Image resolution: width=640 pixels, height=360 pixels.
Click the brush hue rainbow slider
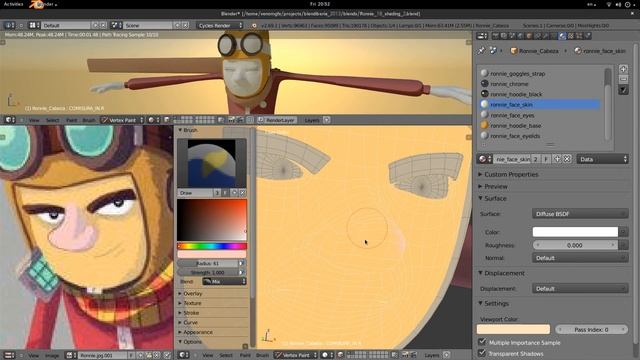pyautogui.click(x=212, y=246)
